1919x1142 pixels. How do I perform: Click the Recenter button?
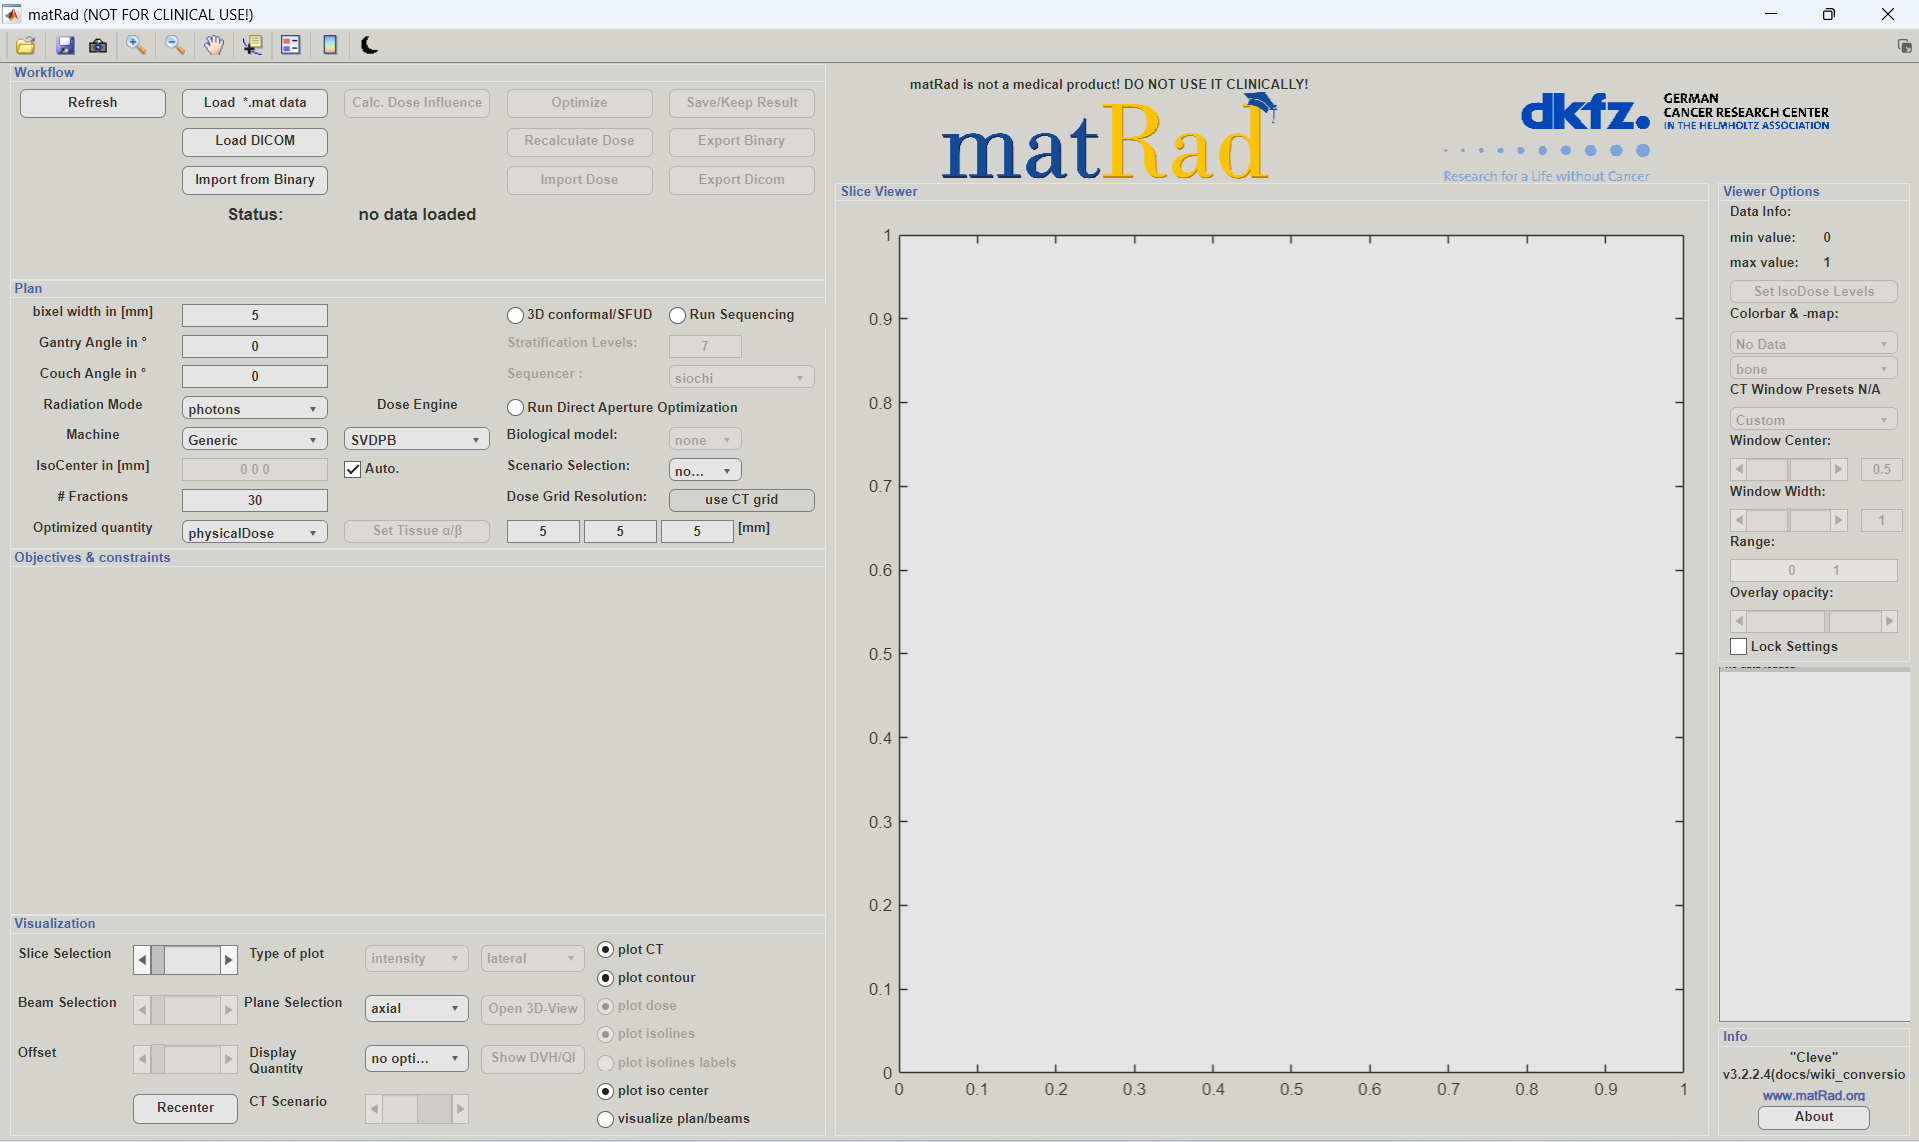[185, 1108]
